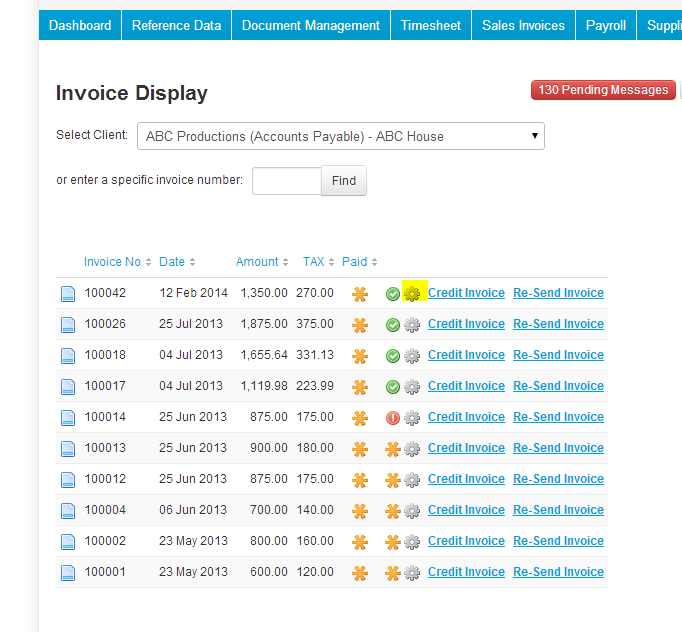This screenshot has height=632, width=682.
Task: Open the Payroll tab
Action: (606, 25)
